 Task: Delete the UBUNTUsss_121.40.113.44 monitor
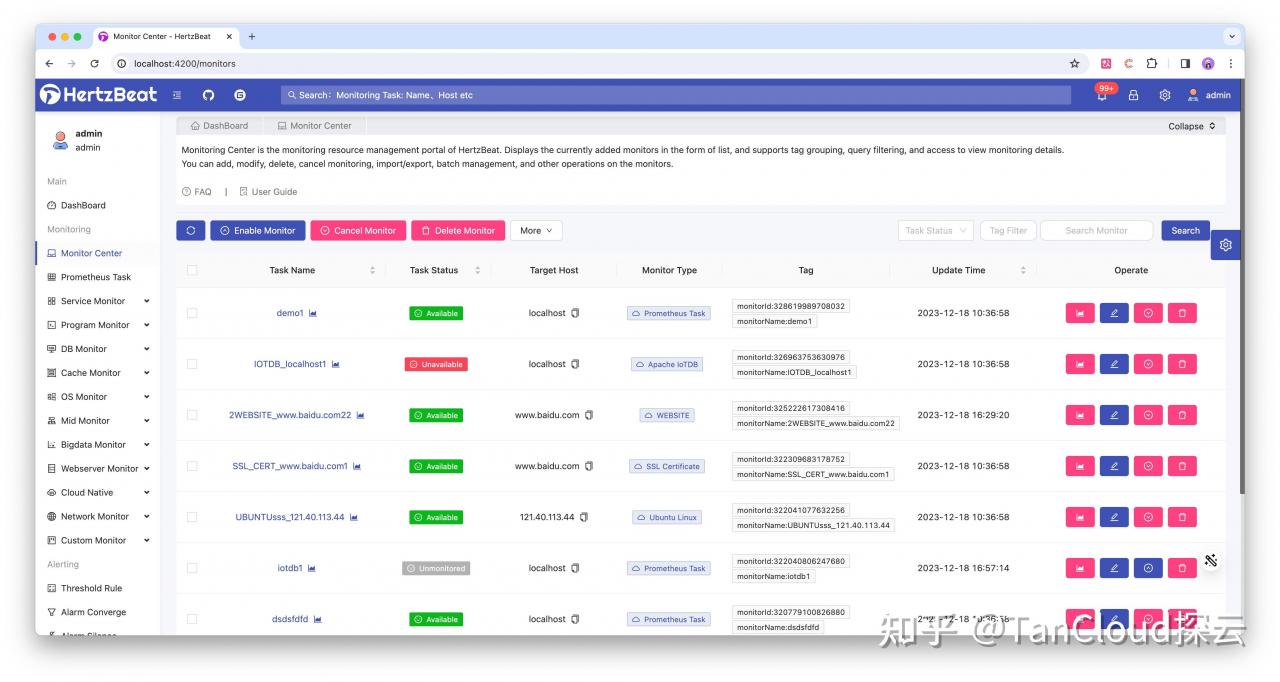[x=1182, y=517]
